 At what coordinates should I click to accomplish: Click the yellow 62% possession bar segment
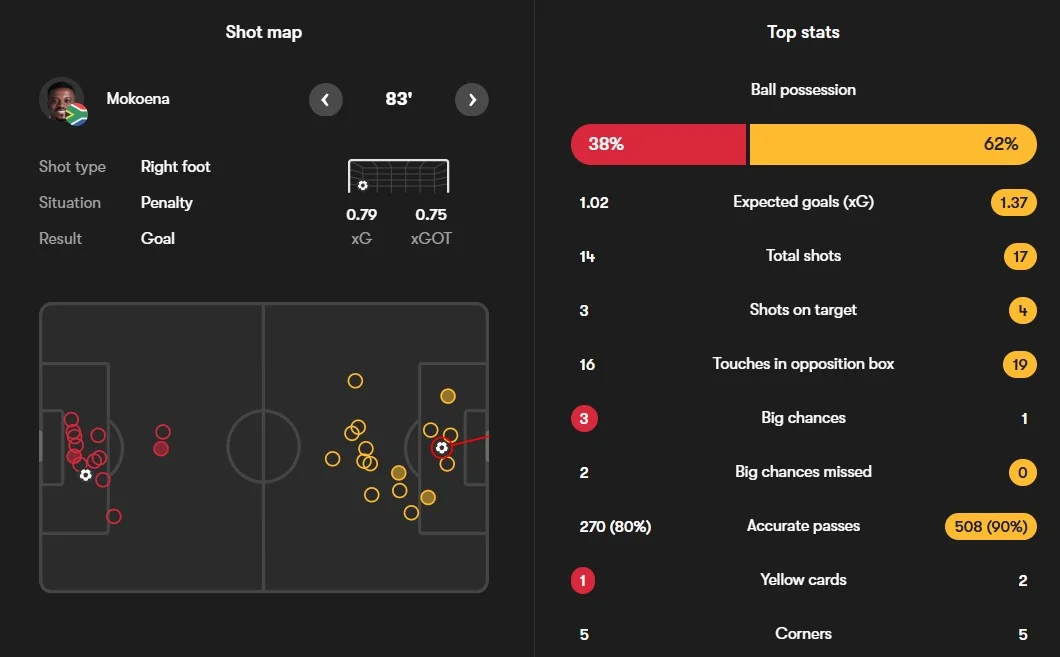pos(893,144)
